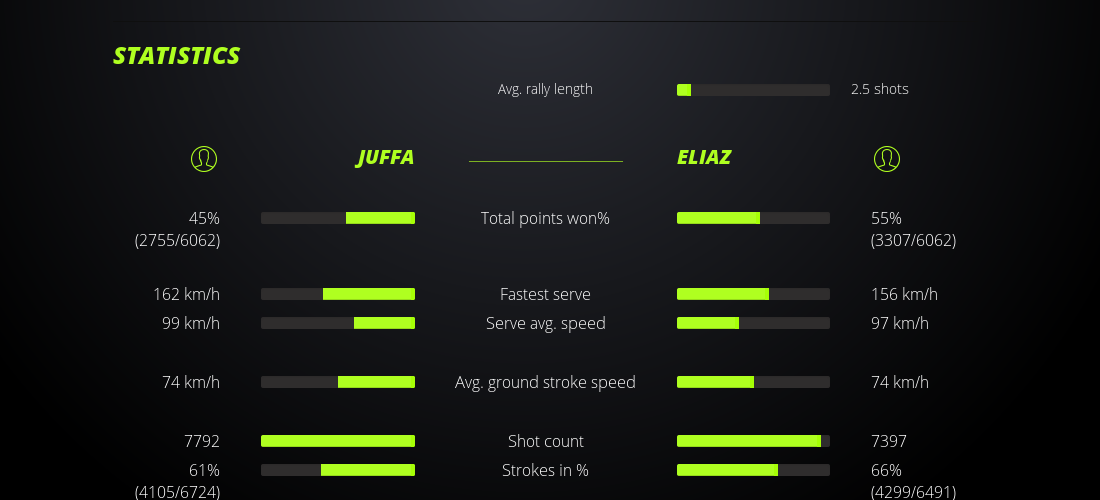
Task: Click Juffa's Serve avg. speed bar
Action: [338, 323]
